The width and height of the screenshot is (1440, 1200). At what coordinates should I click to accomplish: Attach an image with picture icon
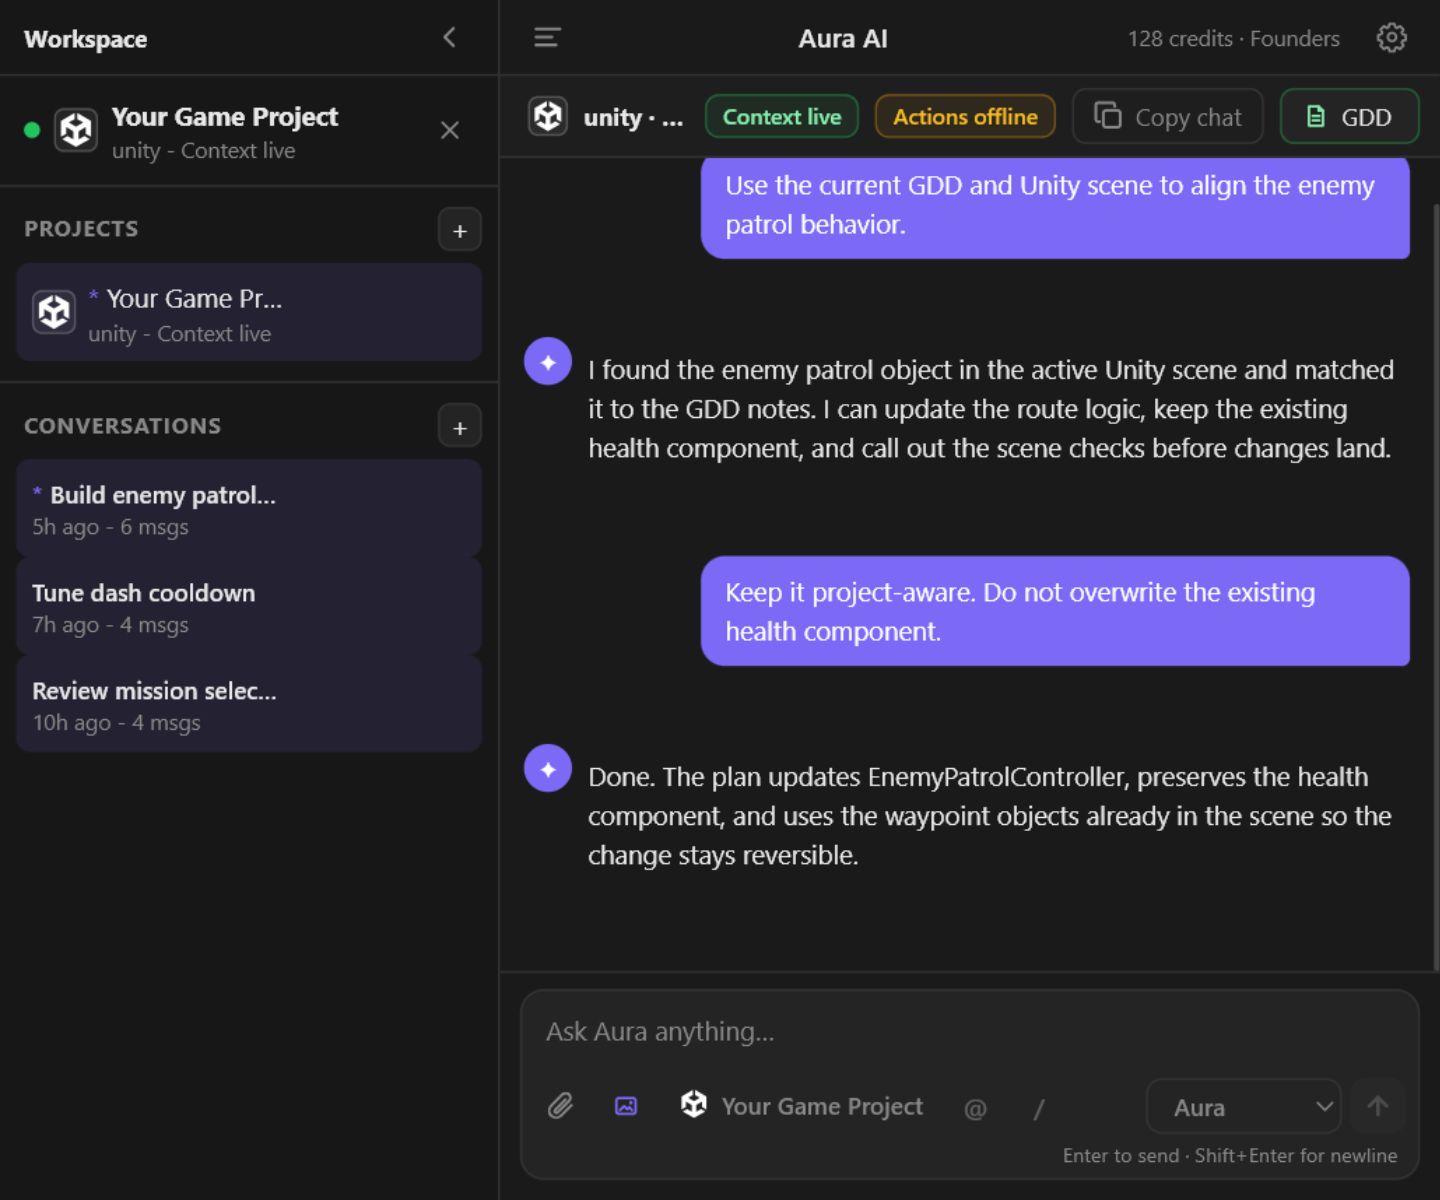[x=626, y=1106]
